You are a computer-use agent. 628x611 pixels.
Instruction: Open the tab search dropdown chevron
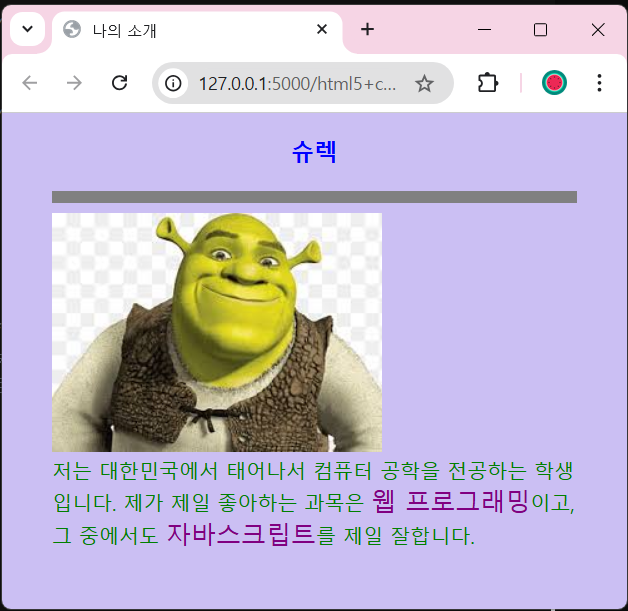pyautogui.click(x=27, y=29)
